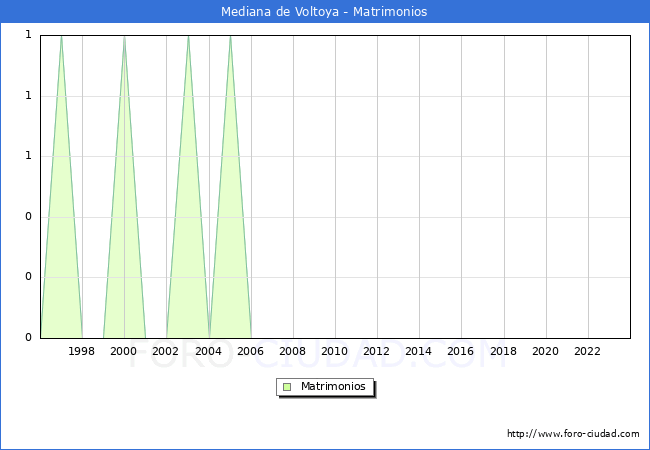
Task: Click the 2020 x-axis label
Action: pos(545,351)
